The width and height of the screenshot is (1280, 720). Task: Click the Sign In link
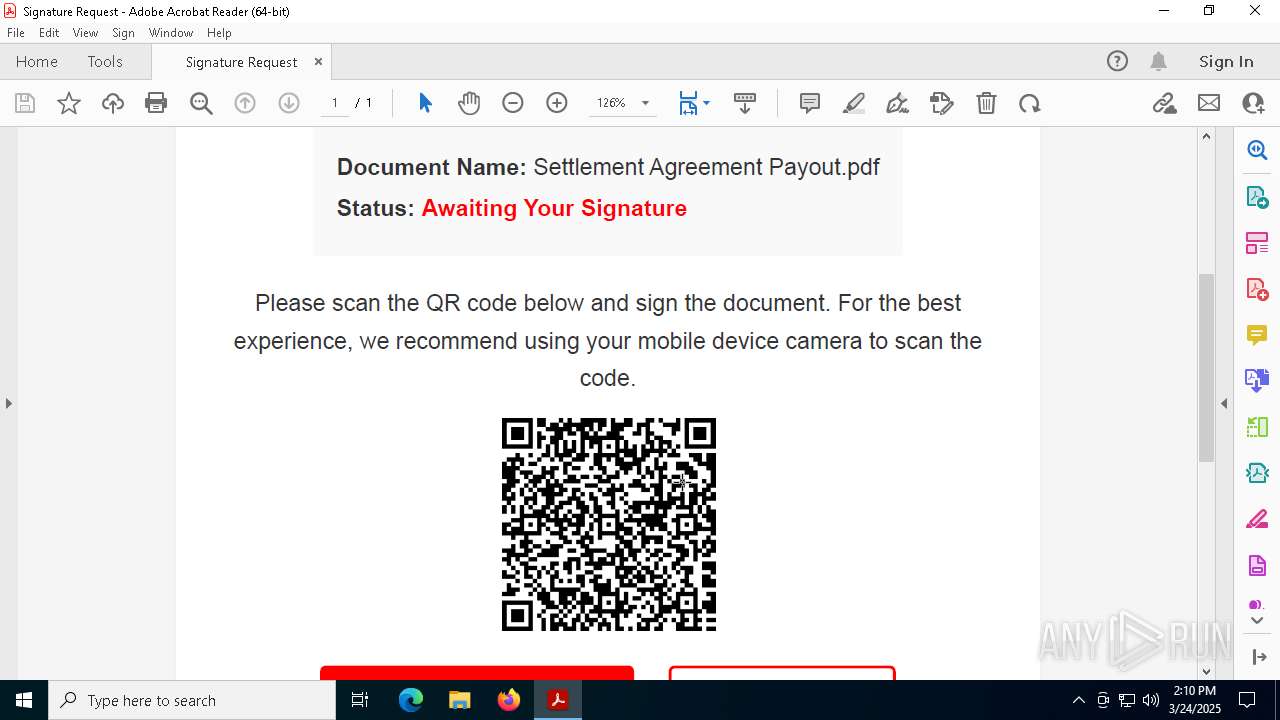point(1226,62)
